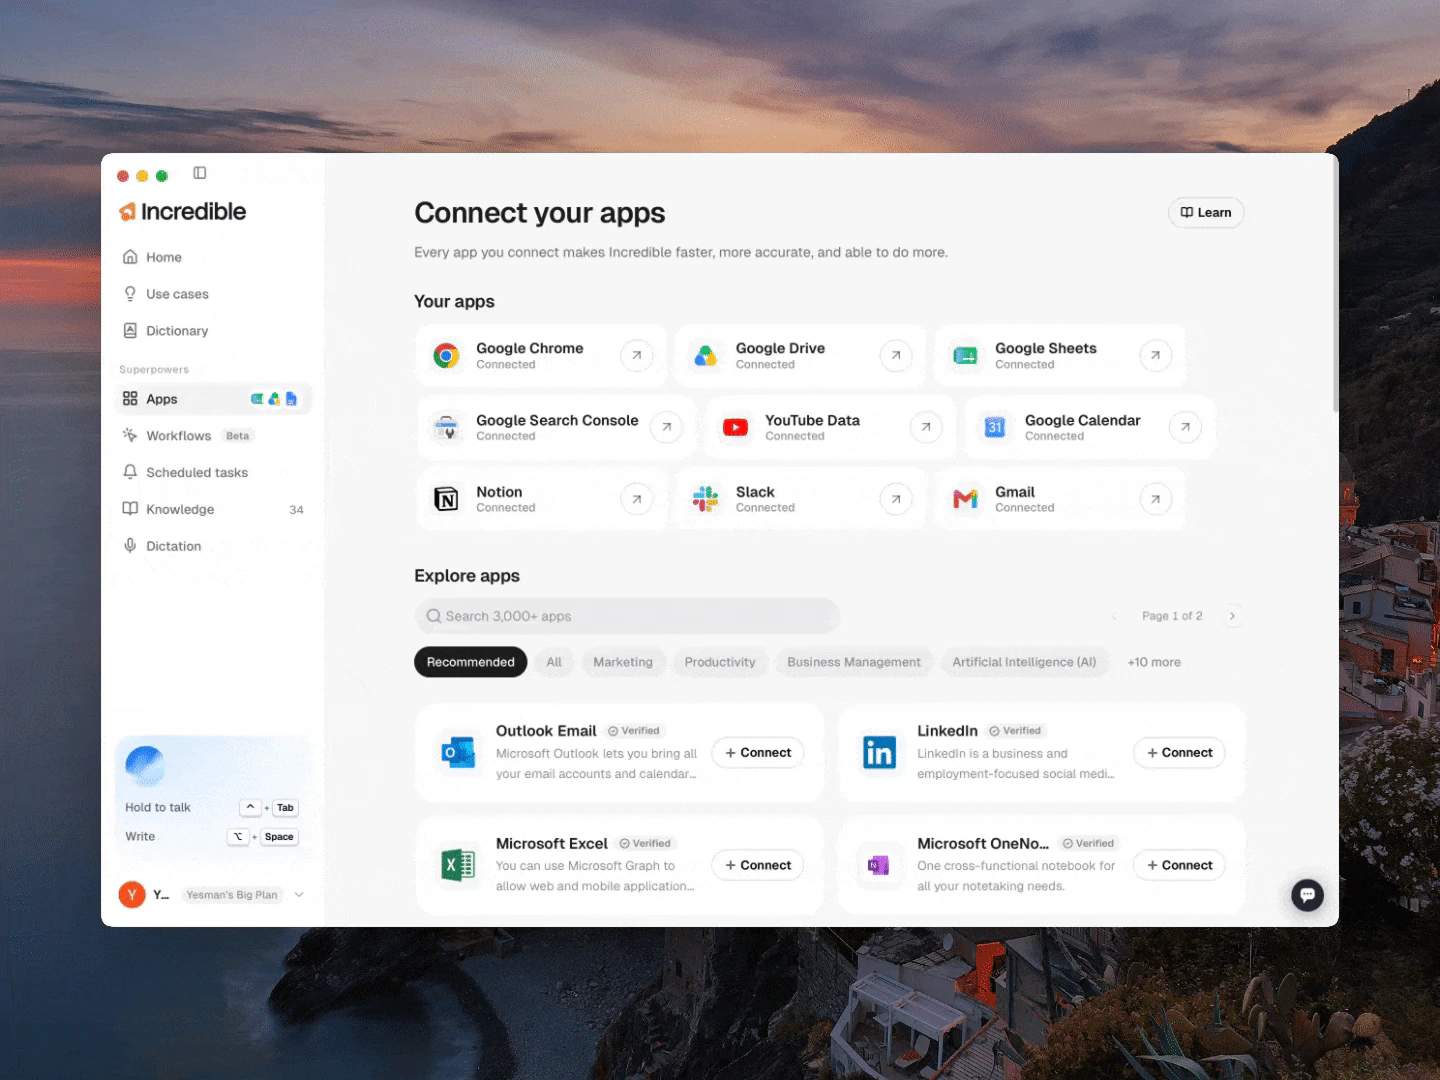Focus the Search 3,000+ apps field

(x=627, y=616)
